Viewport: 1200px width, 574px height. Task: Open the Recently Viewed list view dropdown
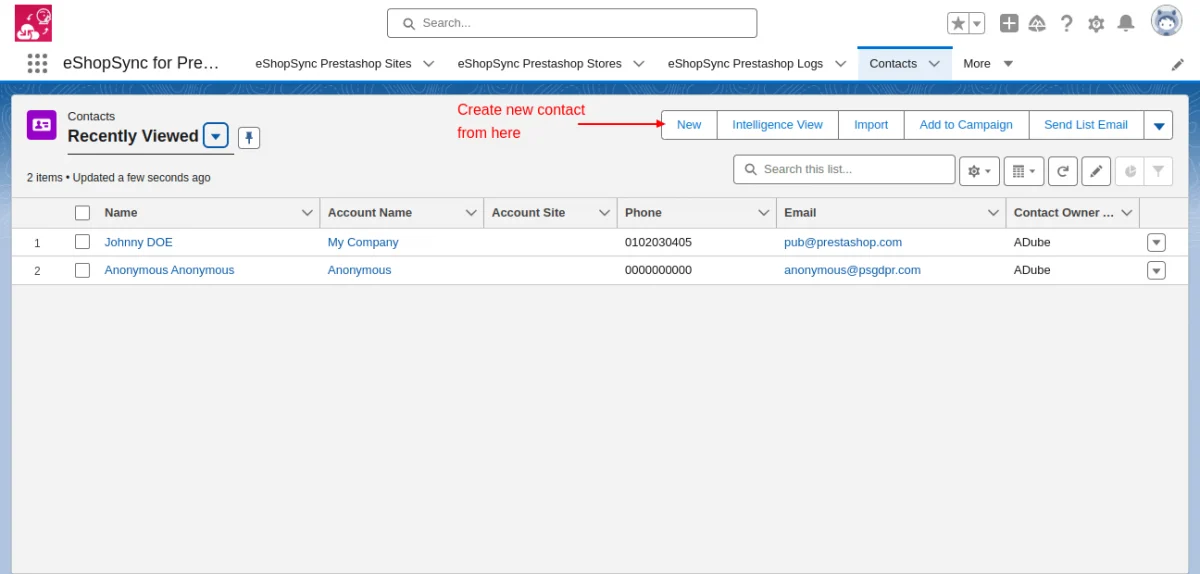pyautogui.click(x=216, y=136)
